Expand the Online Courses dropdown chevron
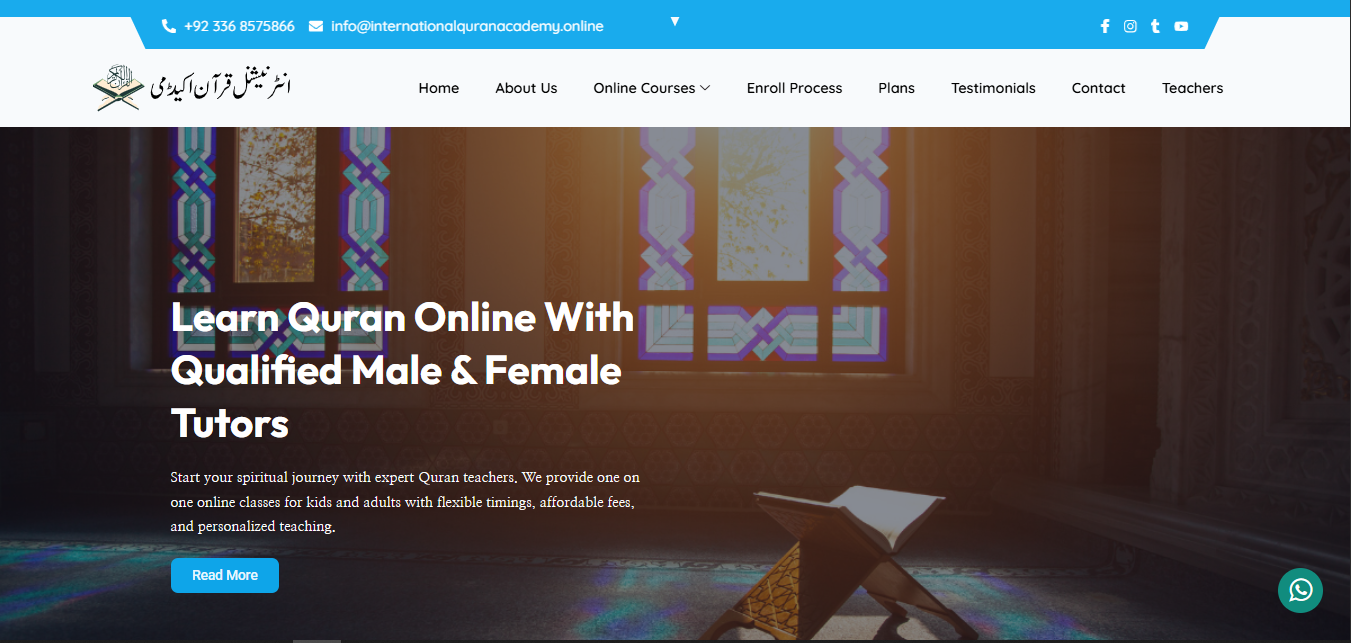 point(705,88)
